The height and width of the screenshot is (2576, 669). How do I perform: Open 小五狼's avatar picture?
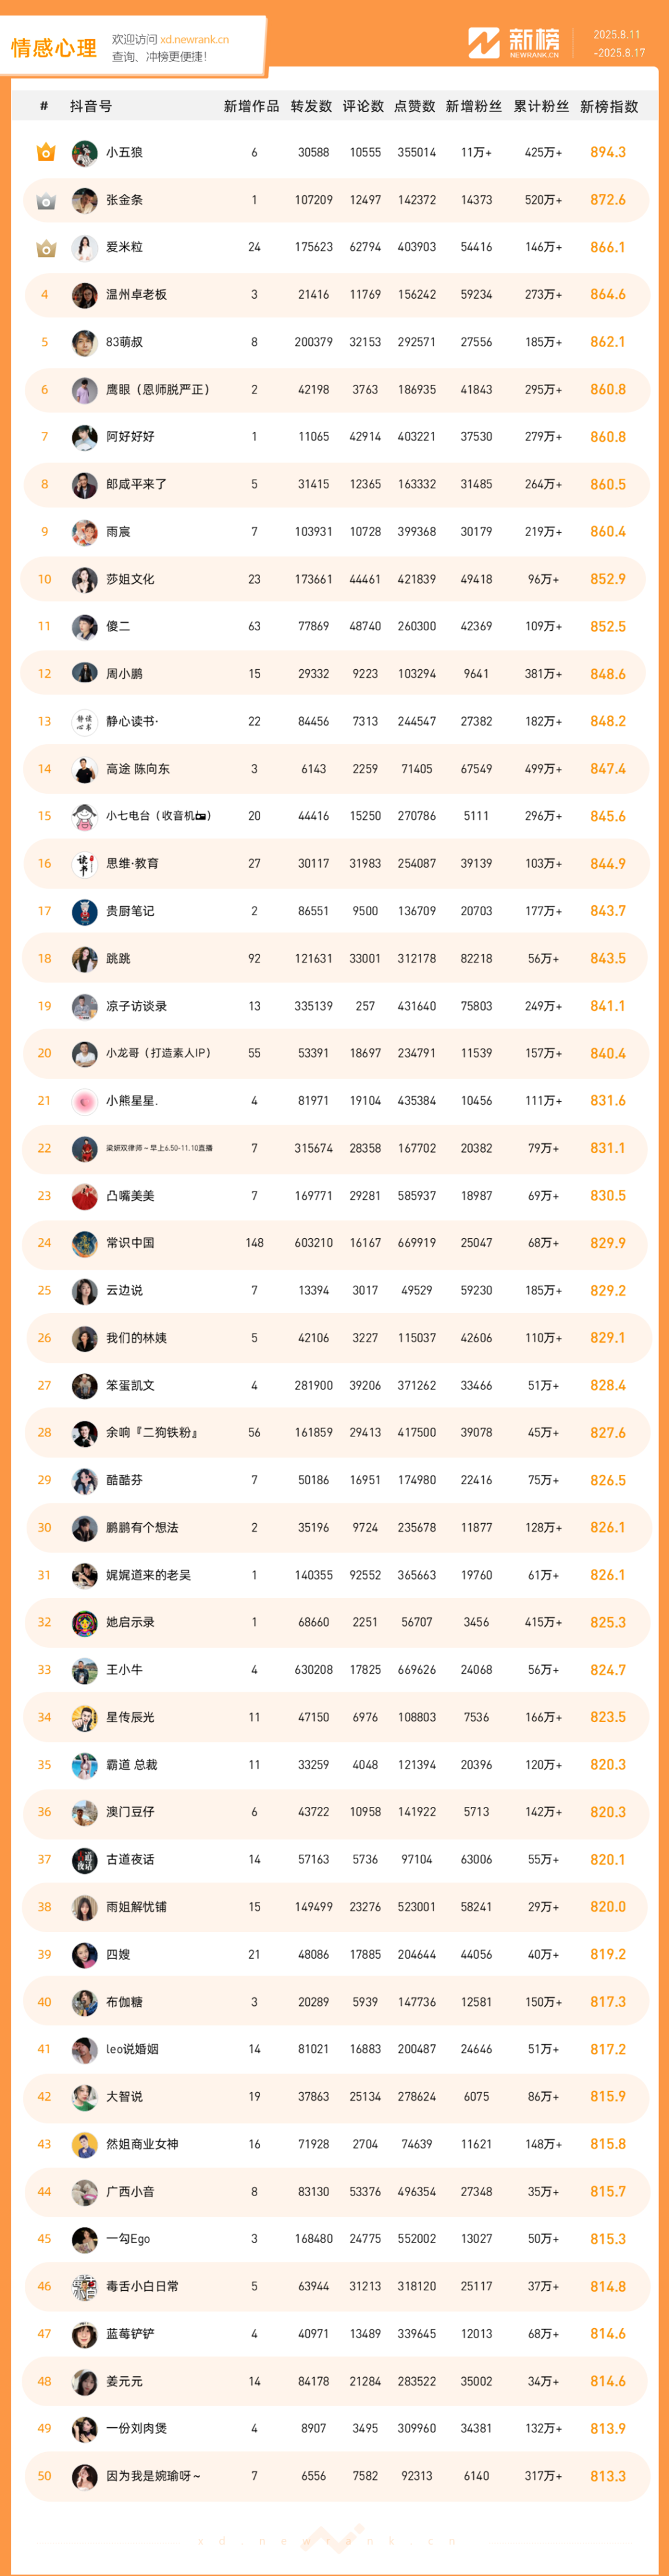(x=84, y=153)
